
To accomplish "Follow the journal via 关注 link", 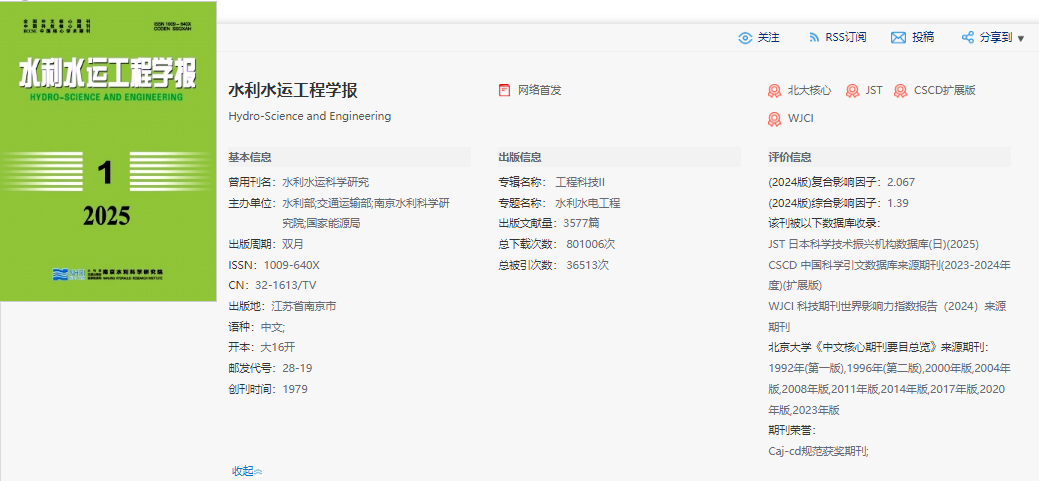I will click(x=769, y=38).
